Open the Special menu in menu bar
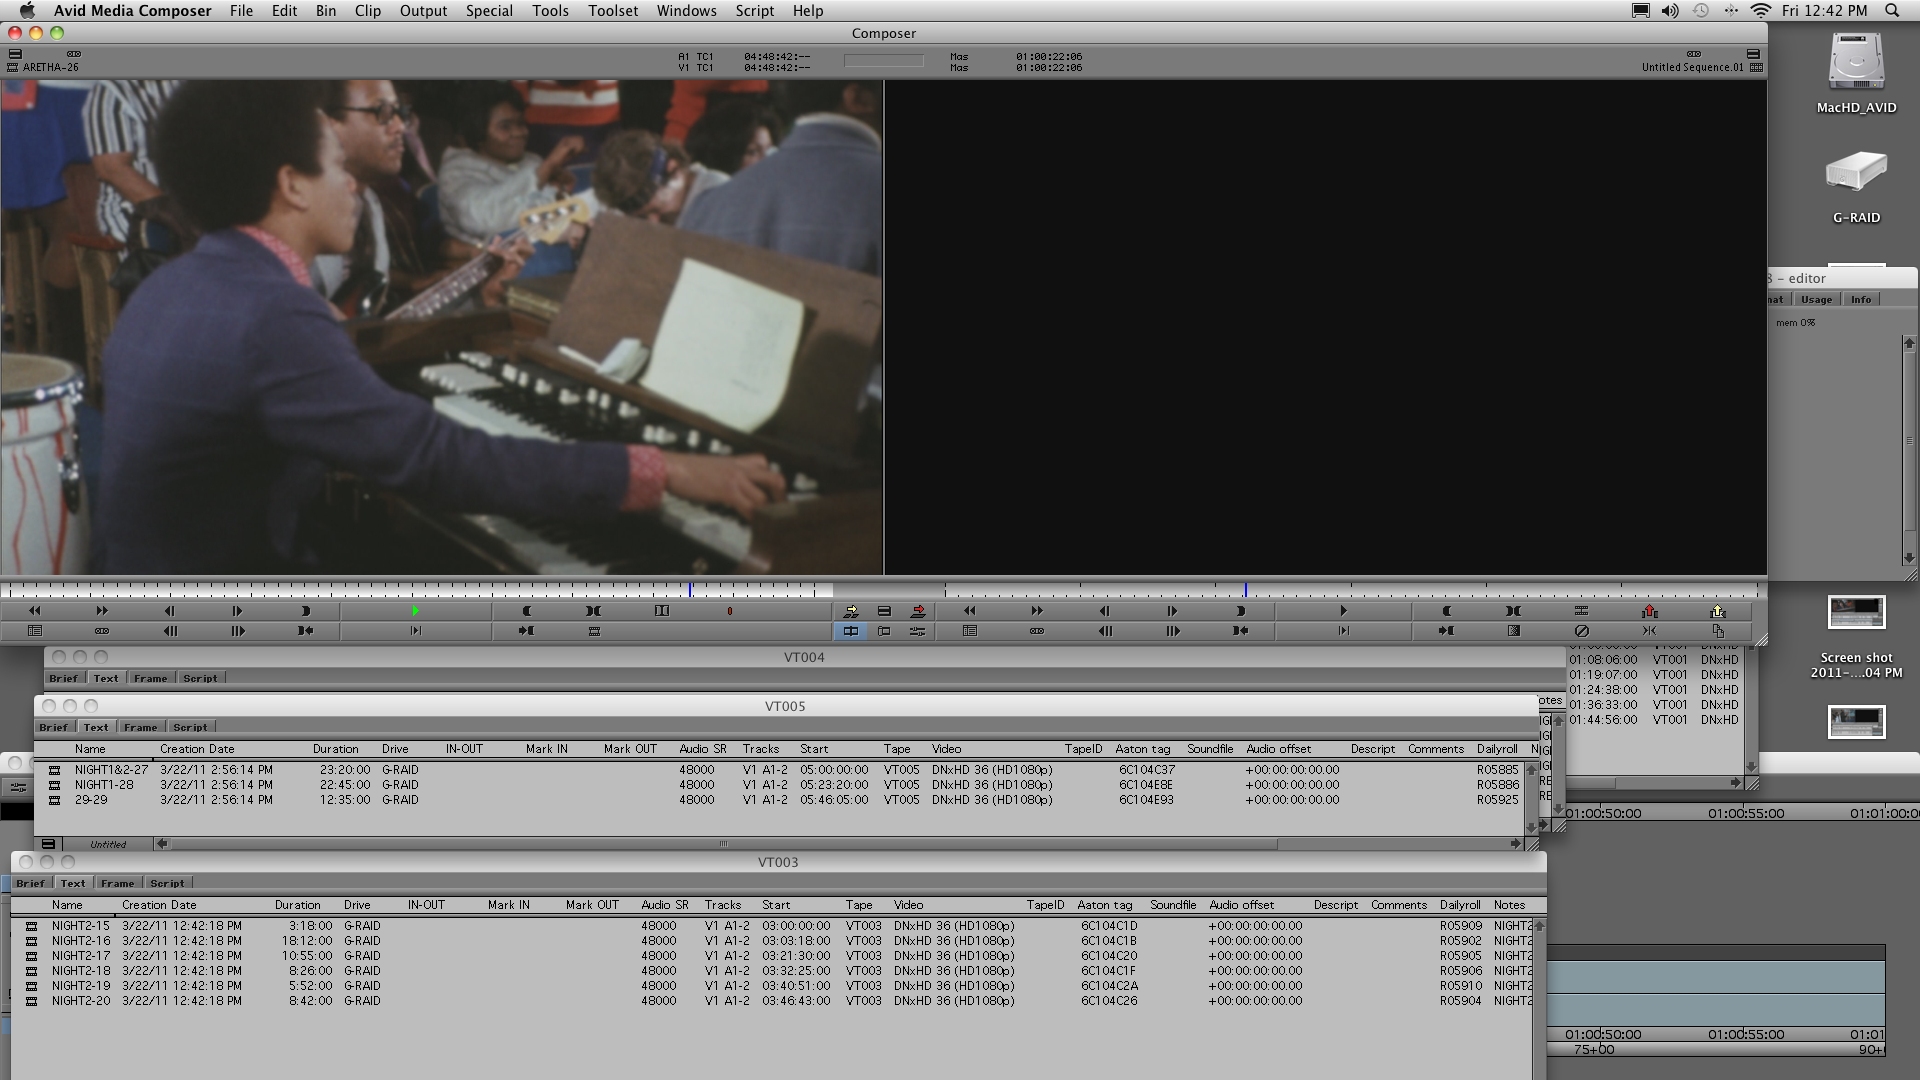The image size is (1920, 1080). pyautogui.click(x=488, y=11)
